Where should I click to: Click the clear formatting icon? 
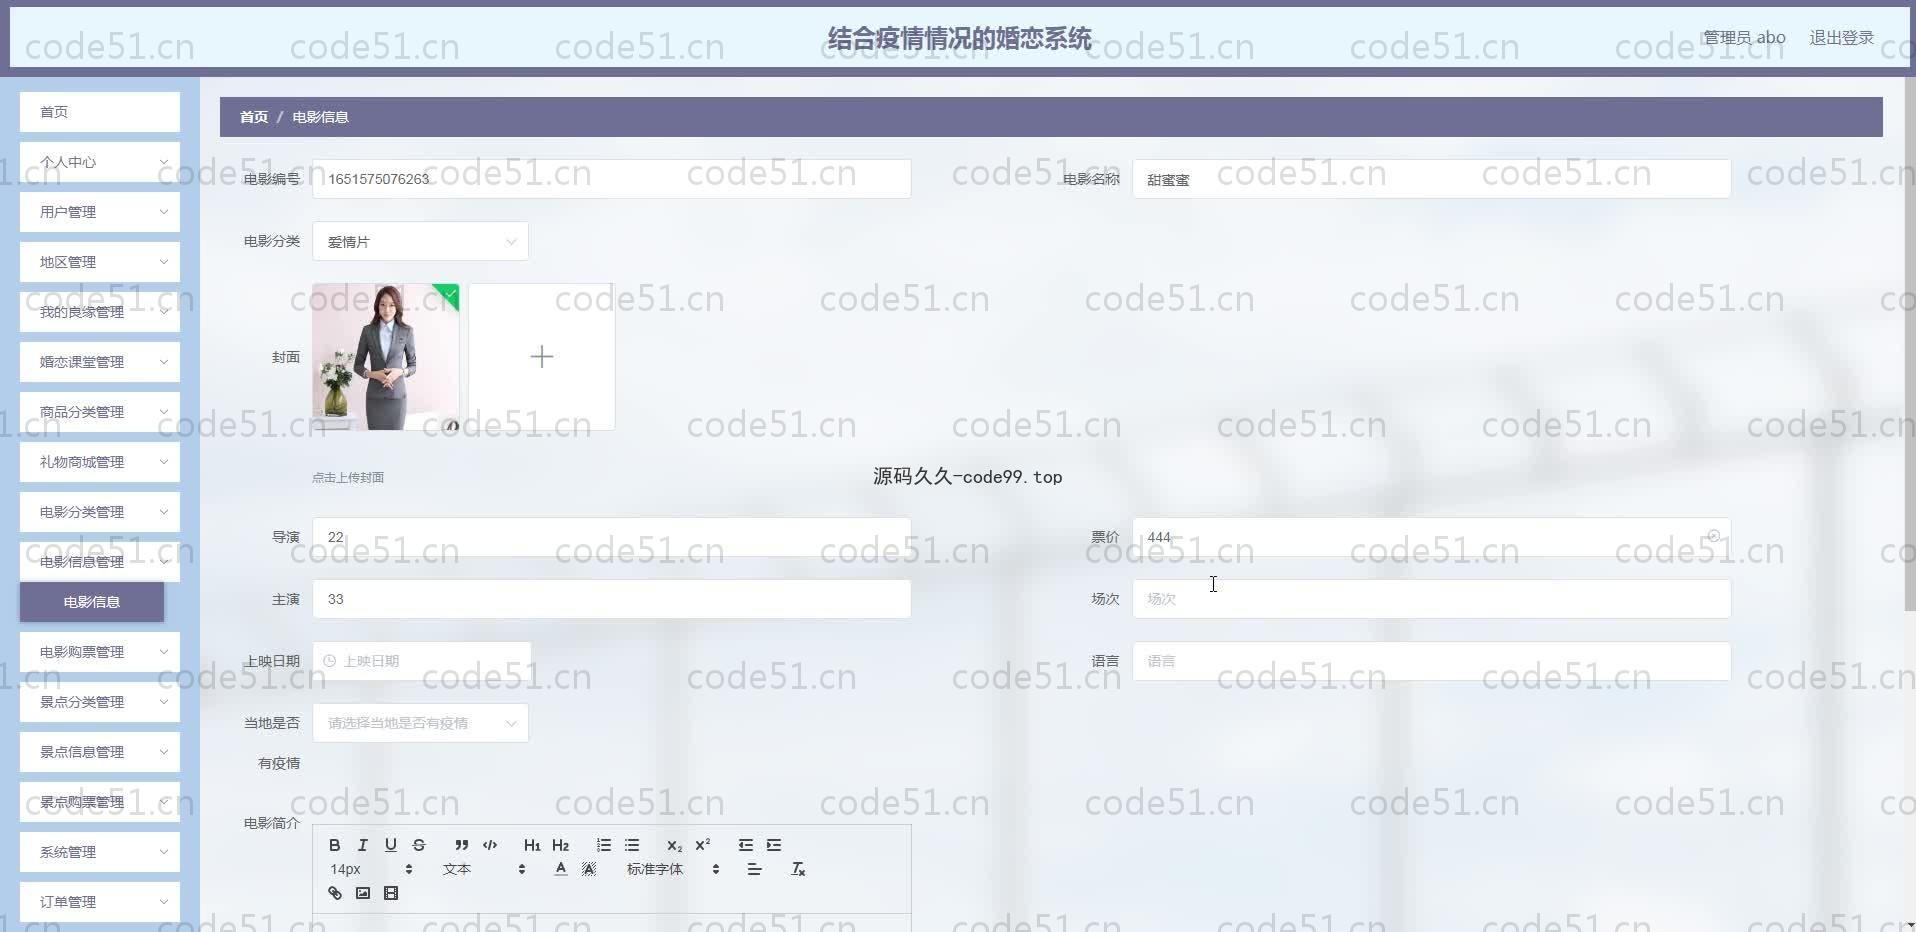(798, 869)
